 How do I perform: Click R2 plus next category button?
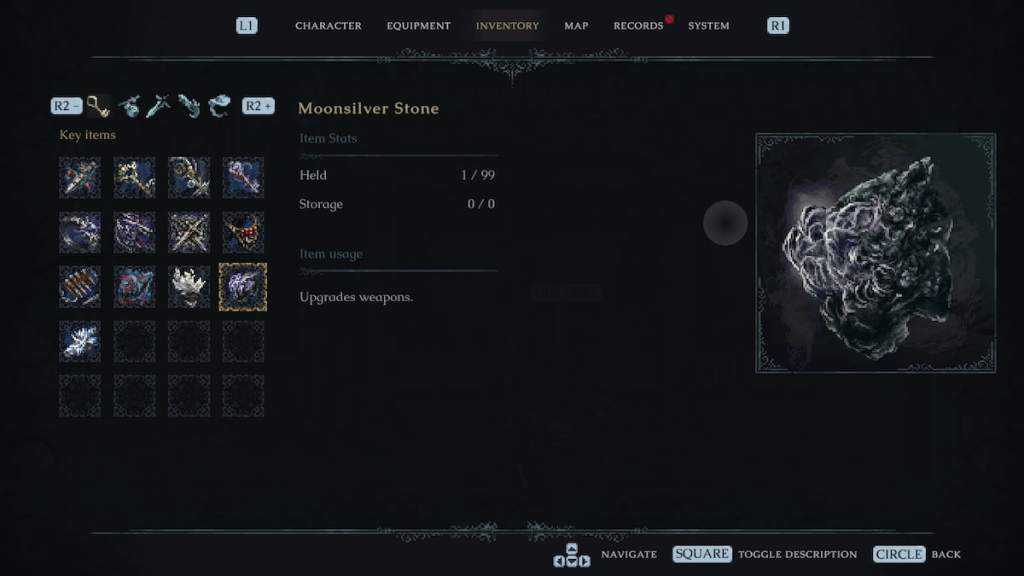[x=258, y=106]
